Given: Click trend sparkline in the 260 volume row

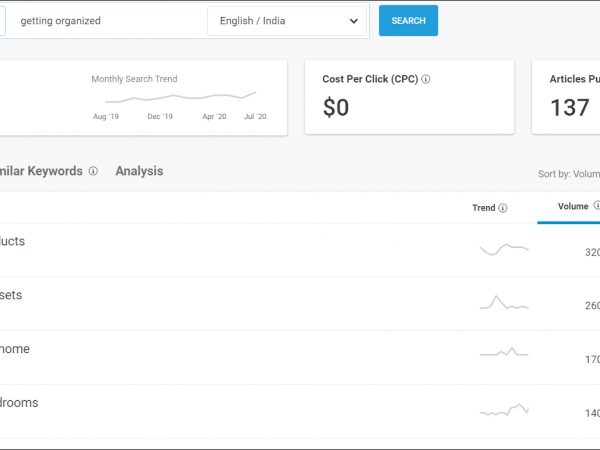Looking at the screenshot, I should (x=503, y=302).
